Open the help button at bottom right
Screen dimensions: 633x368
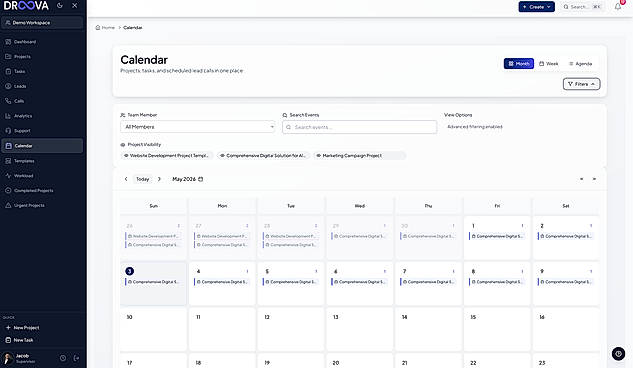click(x=618, y=353)
